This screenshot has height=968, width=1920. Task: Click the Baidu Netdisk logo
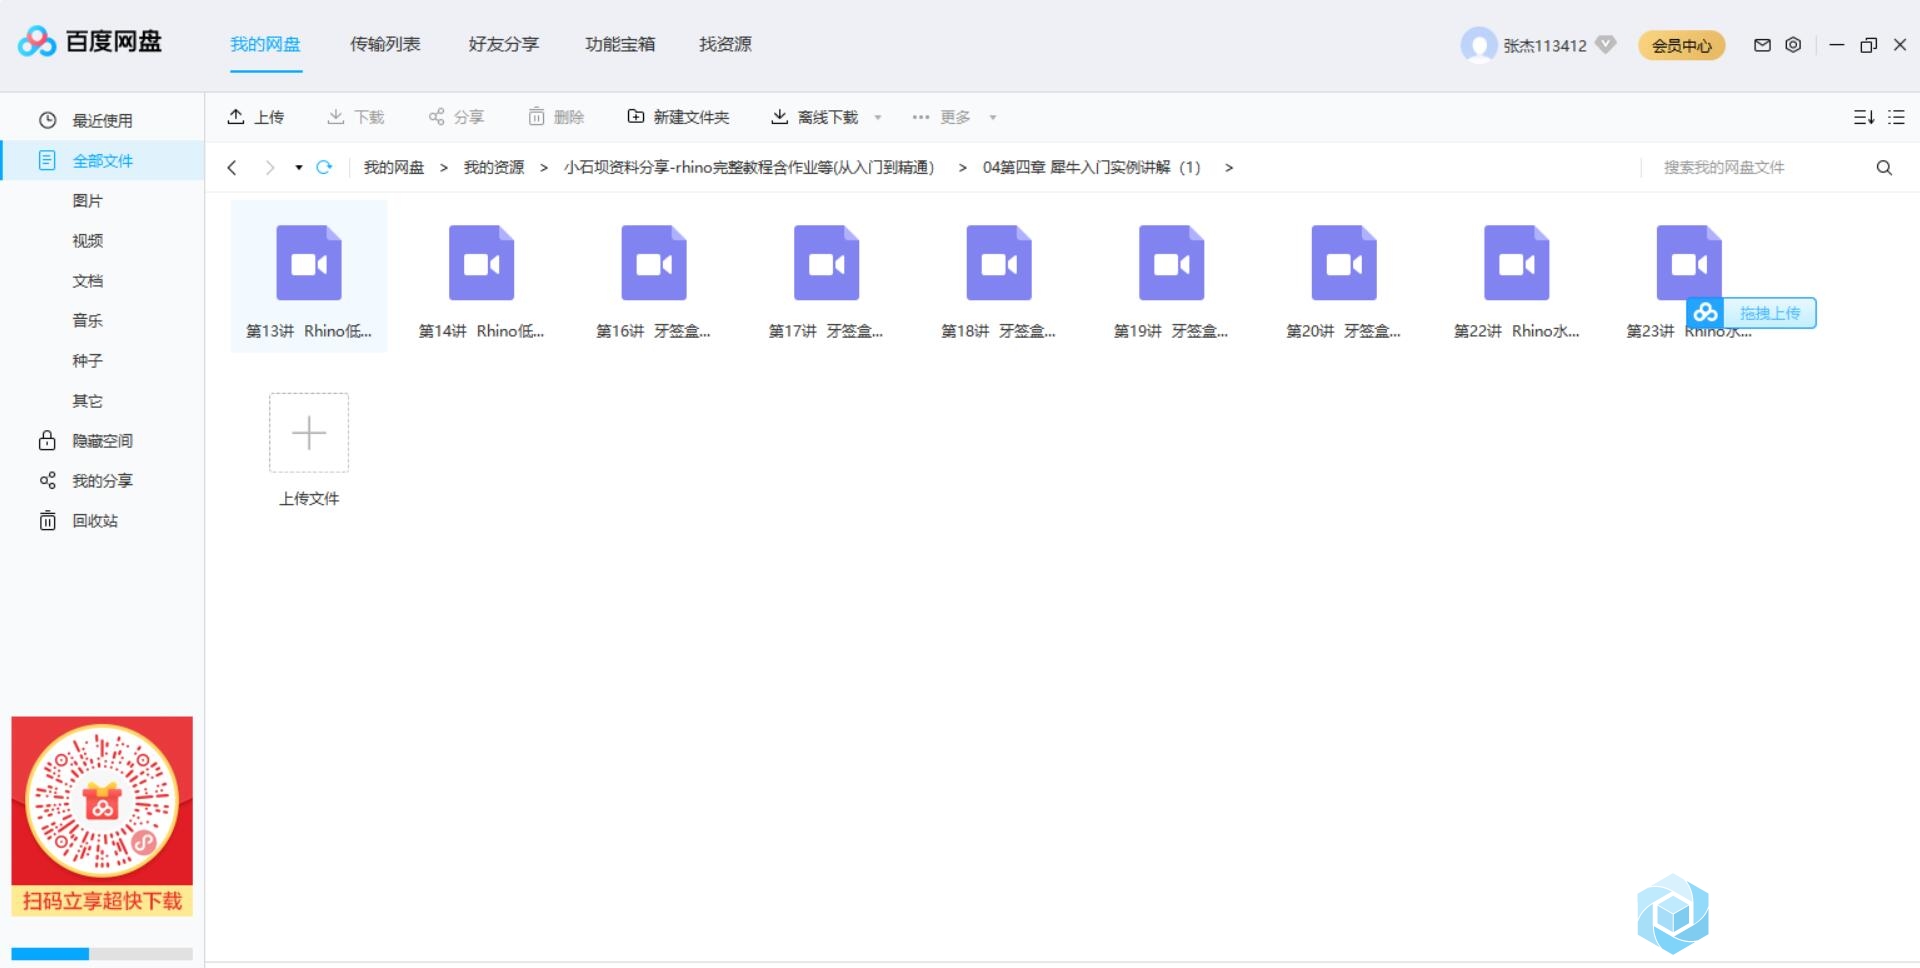pyautogui.click(x=89, y=41)
